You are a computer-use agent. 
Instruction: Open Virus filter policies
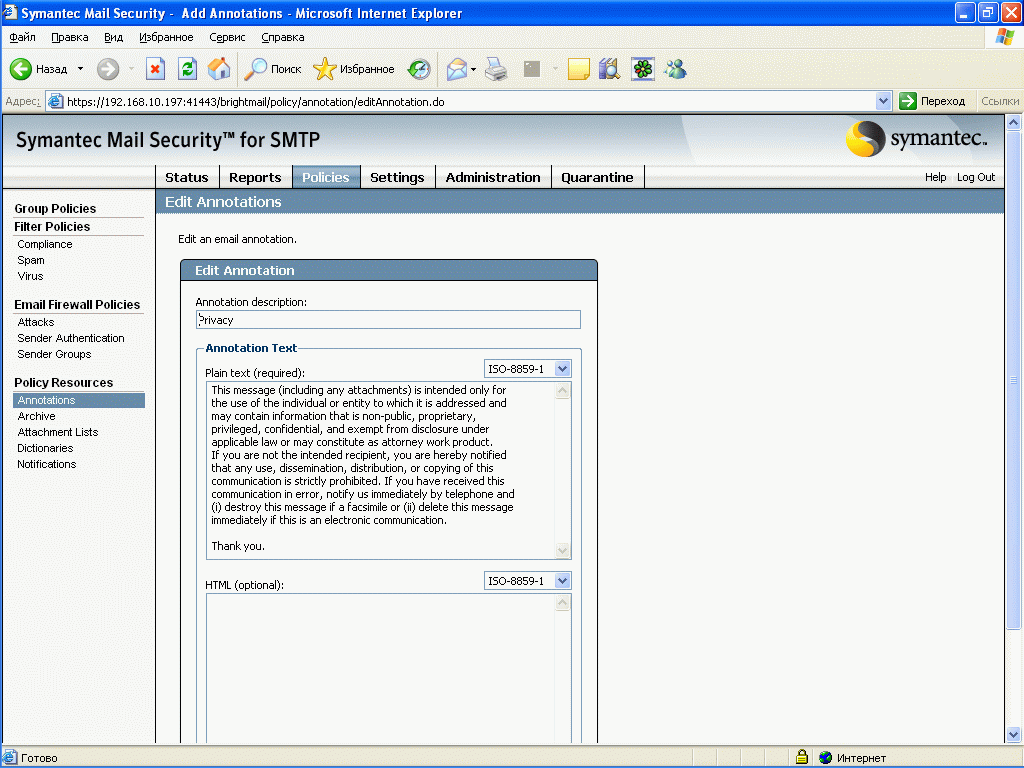click(30, 276)
